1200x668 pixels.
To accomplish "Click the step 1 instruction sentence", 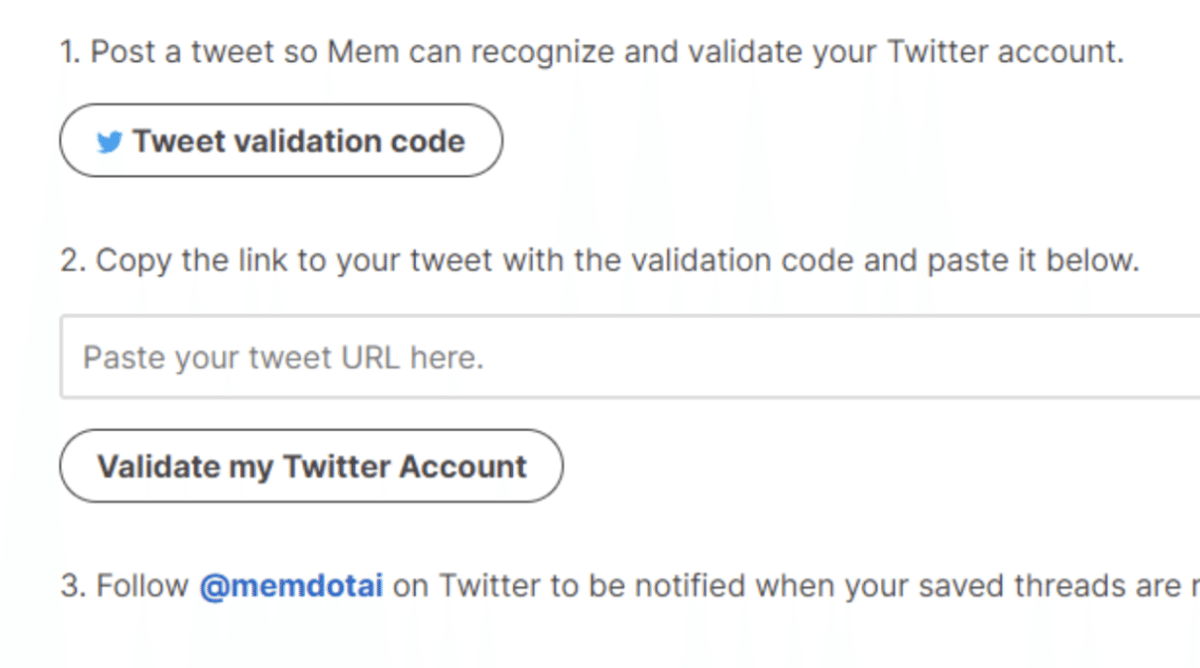I will click(x=592, y=52).
